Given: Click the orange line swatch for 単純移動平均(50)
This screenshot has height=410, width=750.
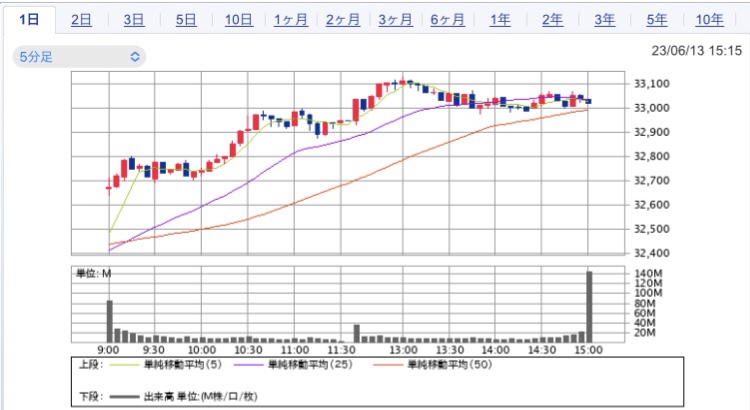Looking at the screenshot, I should (388, 365).
